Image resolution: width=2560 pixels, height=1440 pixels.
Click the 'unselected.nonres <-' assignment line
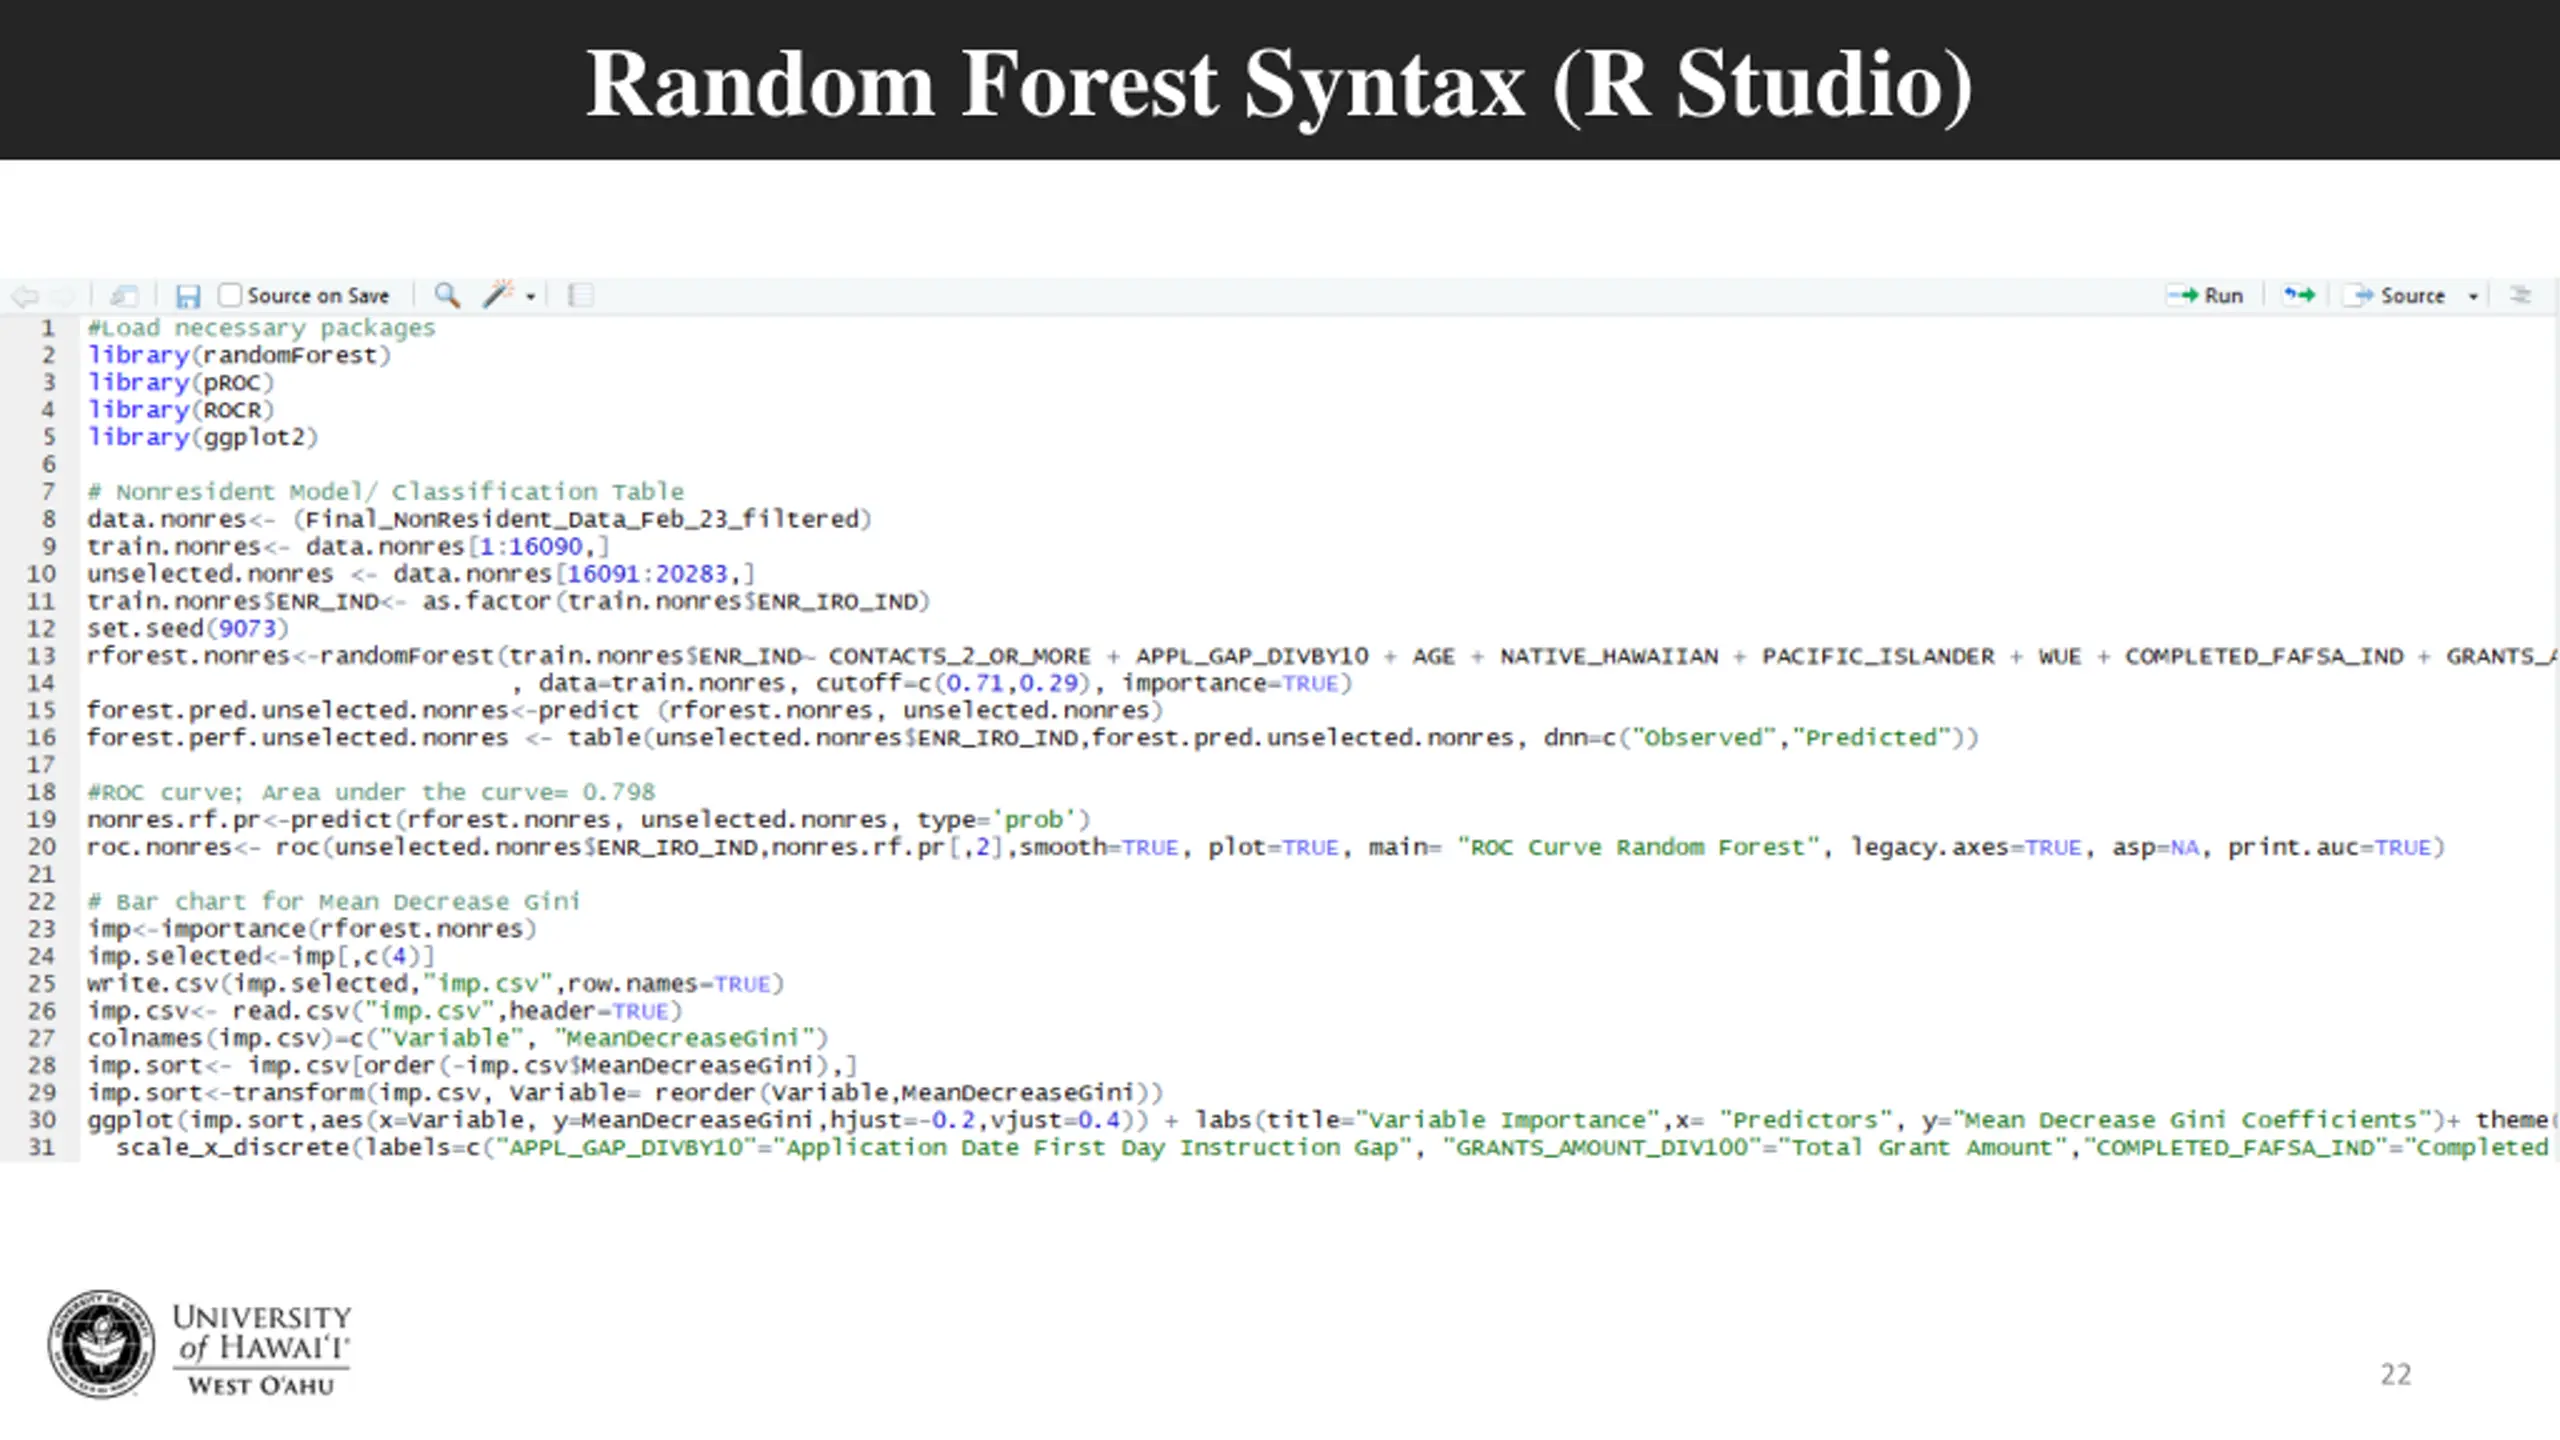[x=421, y=574]
